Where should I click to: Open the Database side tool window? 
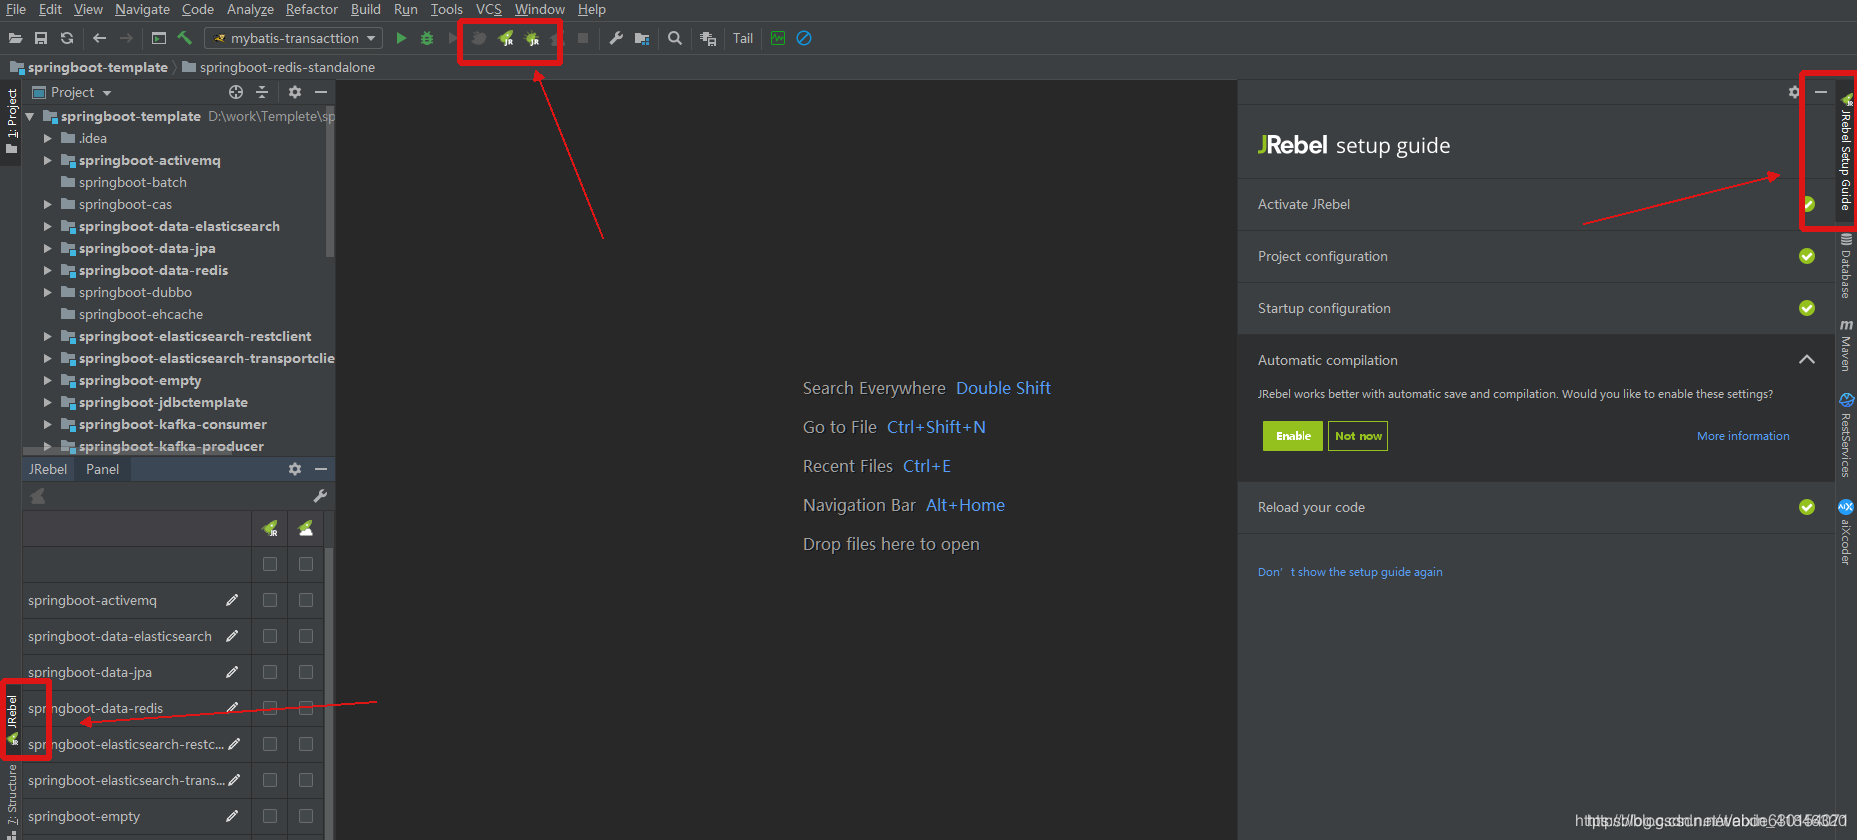[1846, 266]
